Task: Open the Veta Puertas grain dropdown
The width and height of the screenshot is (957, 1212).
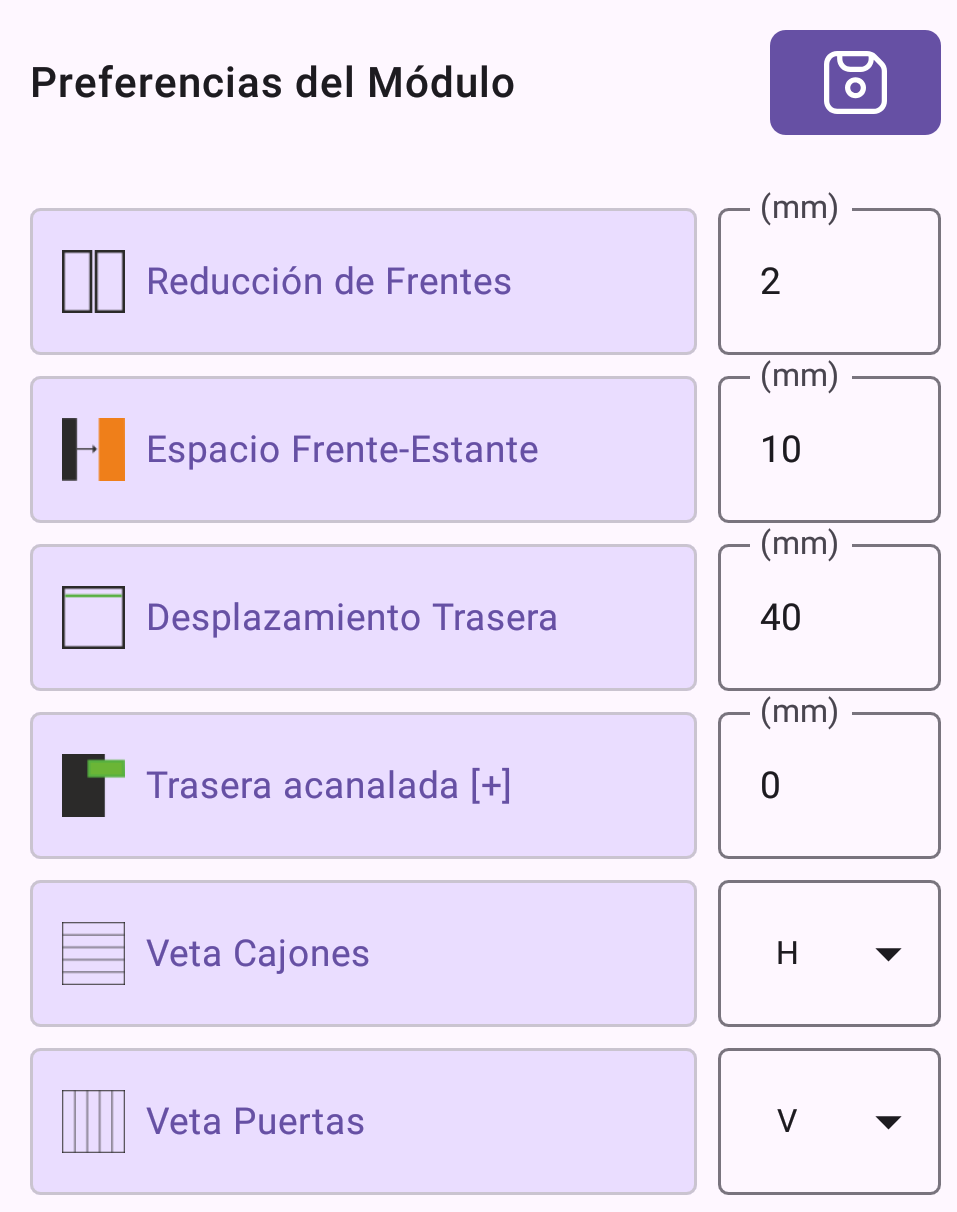Action: pyautogui.click(x=829, y=1122)
